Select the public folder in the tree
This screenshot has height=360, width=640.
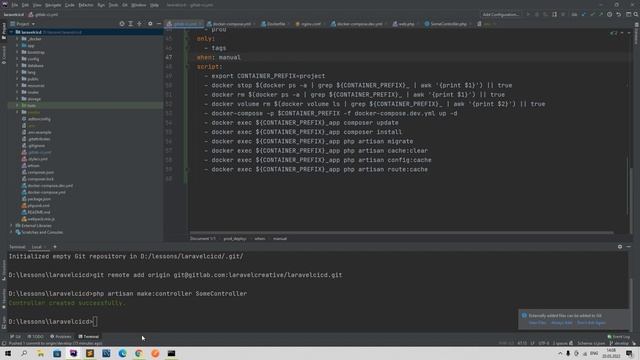(33, 79)
